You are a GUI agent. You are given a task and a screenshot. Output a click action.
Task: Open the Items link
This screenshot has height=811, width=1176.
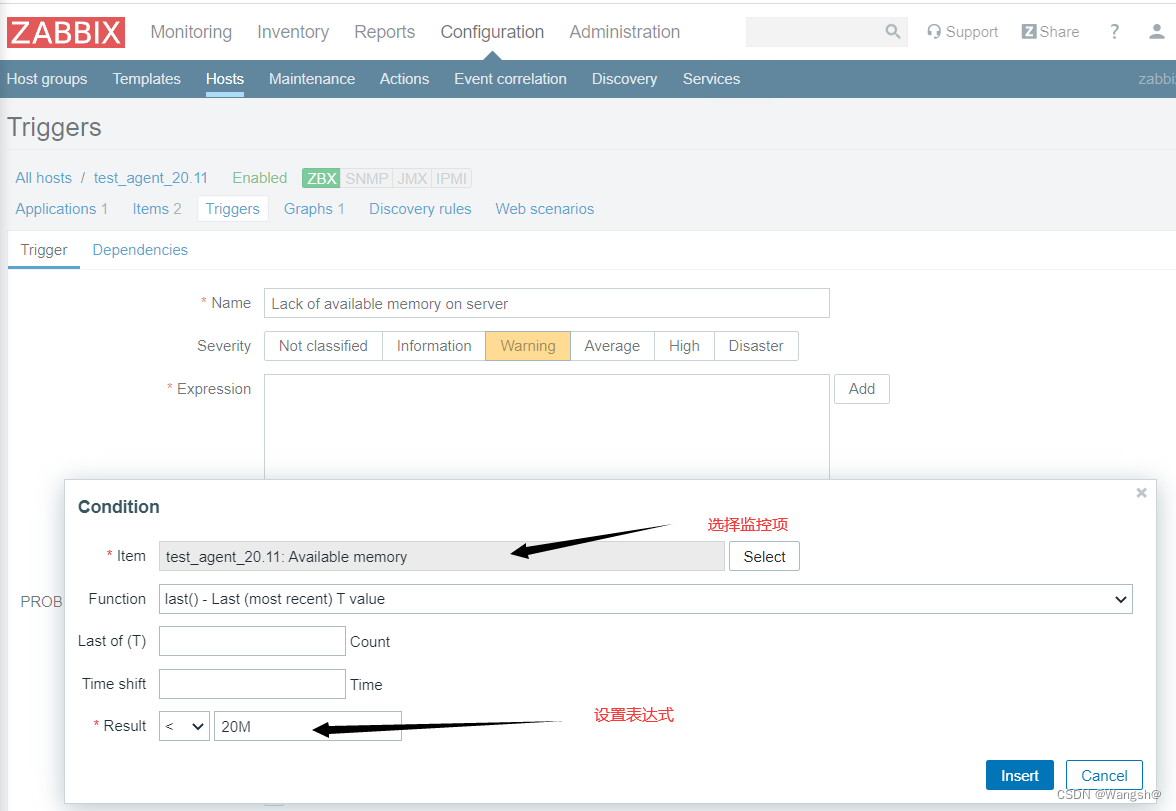click(x=150, y=209)
